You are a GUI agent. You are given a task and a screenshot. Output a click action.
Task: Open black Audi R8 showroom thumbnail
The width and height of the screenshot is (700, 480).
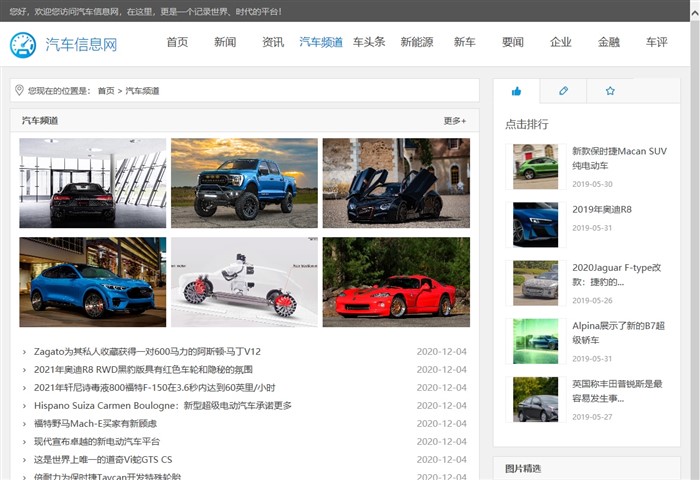[92, 183]
